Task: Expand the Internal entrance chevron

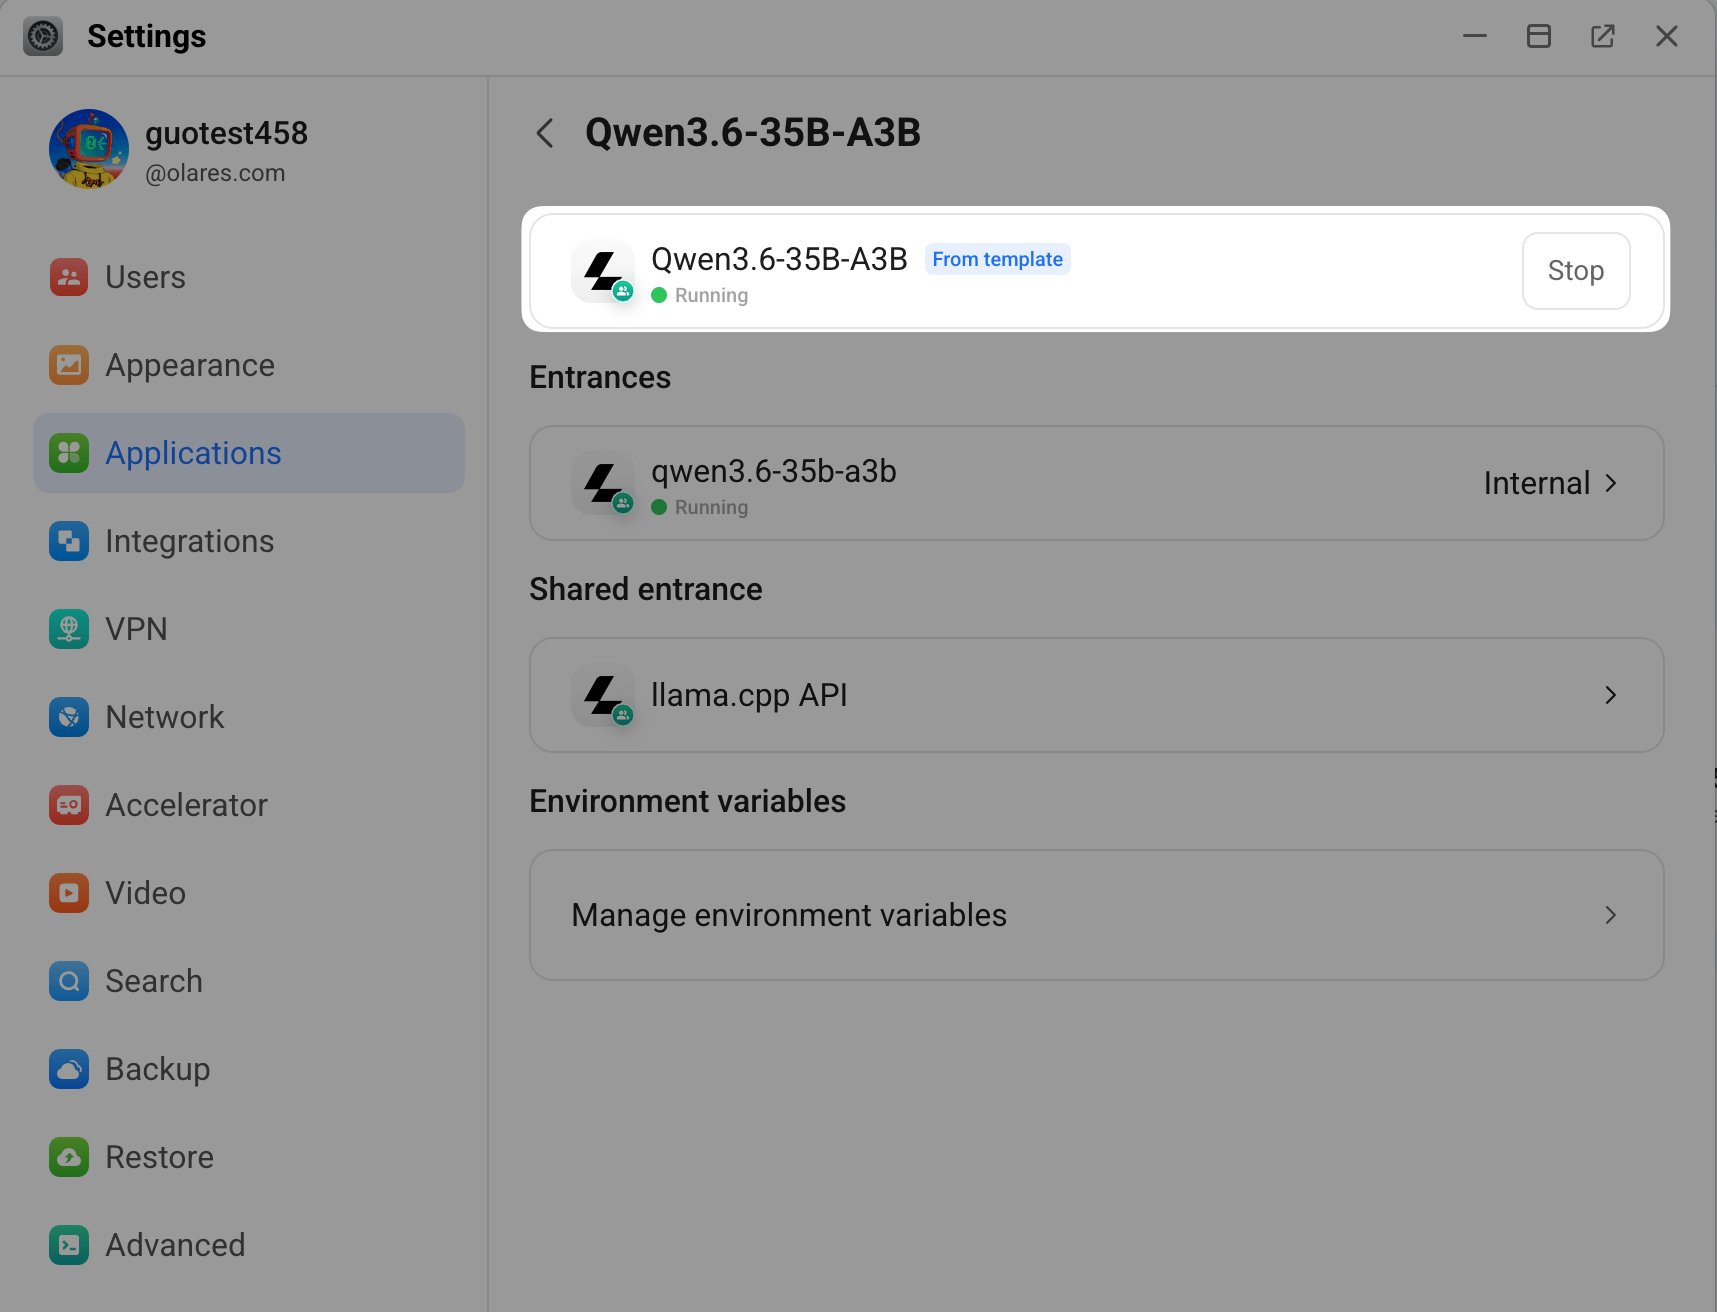Action: pos(1610,483)
